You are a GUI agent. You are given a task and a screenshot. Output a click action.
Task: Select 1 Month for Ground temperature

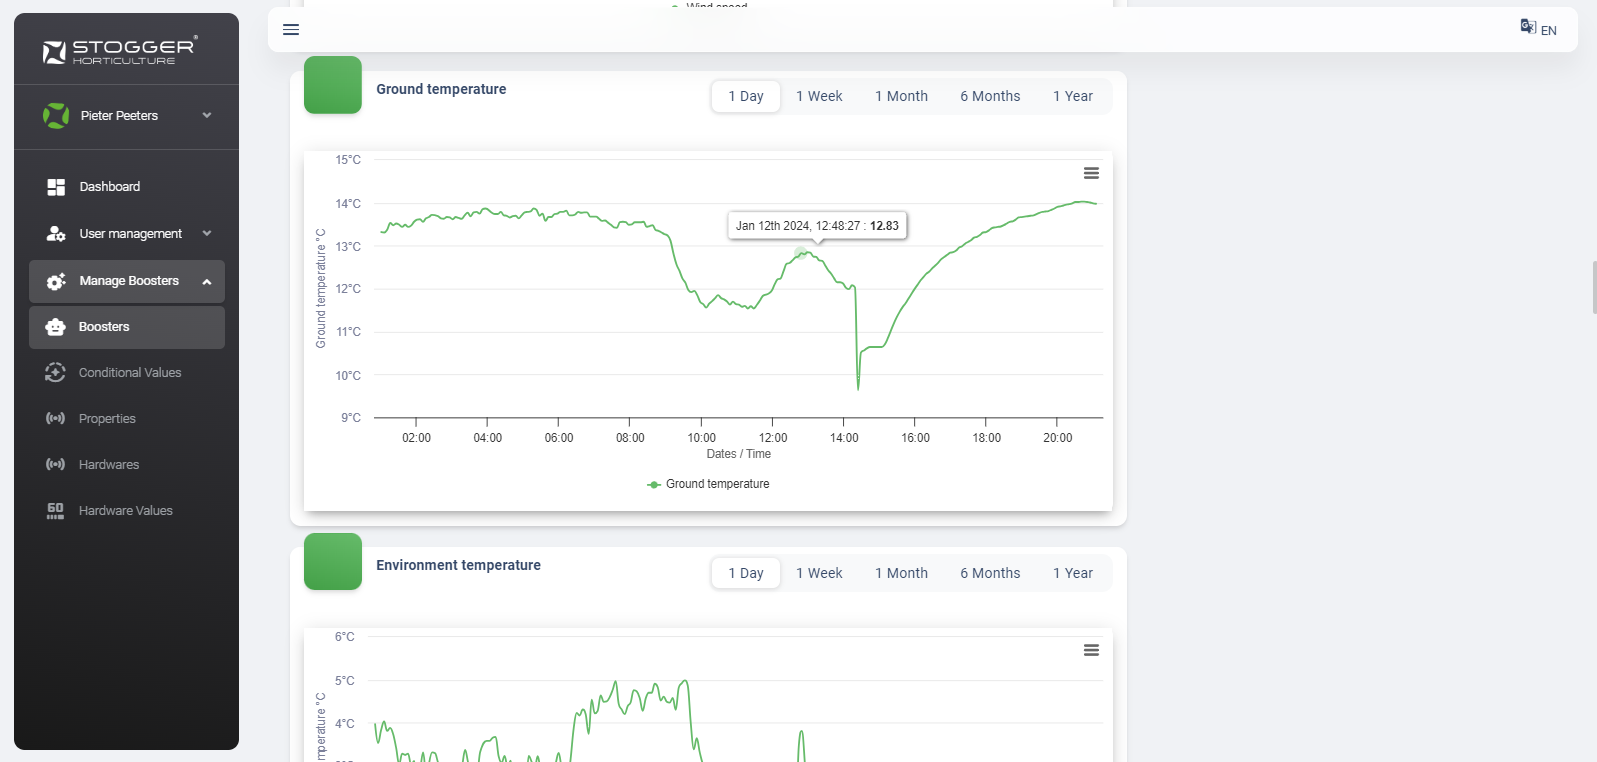(x=901, y=96)
